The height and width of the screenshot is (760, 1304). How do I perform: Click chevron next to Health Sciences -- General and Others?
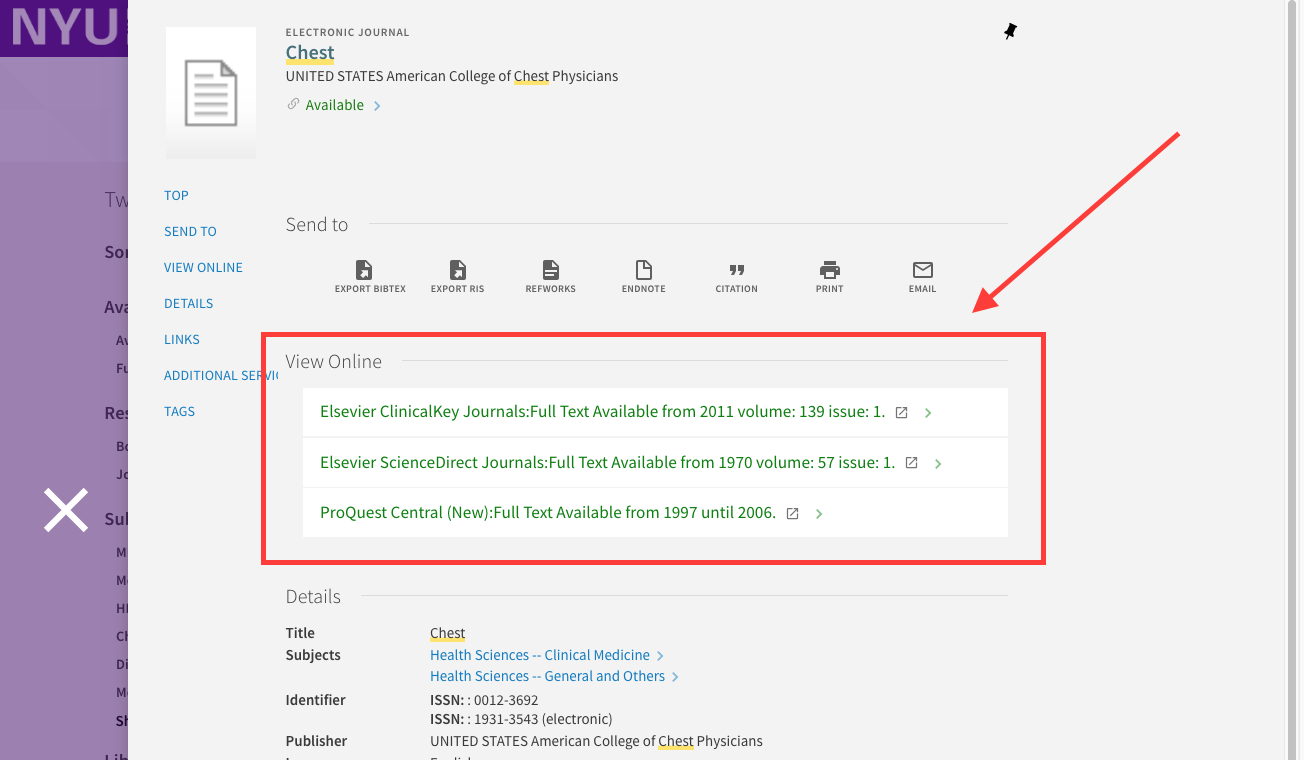675,677
